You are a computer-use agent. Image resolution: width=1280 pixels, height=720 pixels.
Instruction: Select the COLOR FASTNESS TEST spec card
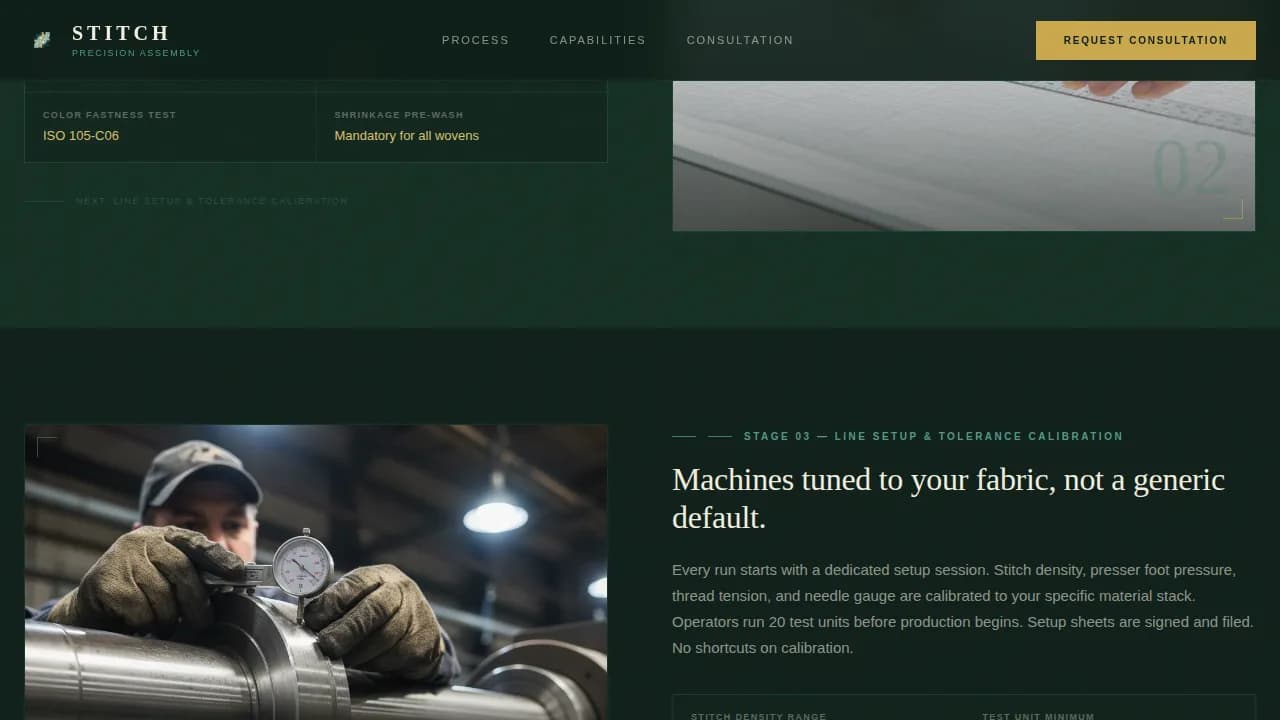169,126
